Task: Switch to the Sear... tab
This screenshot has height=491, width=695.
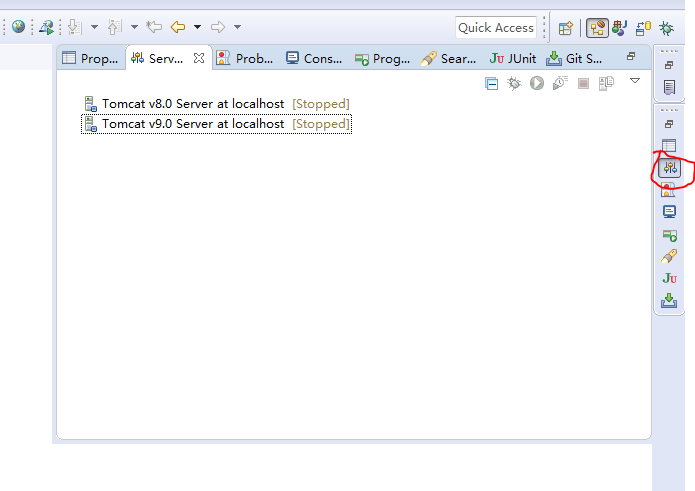Action: [449, 58]
